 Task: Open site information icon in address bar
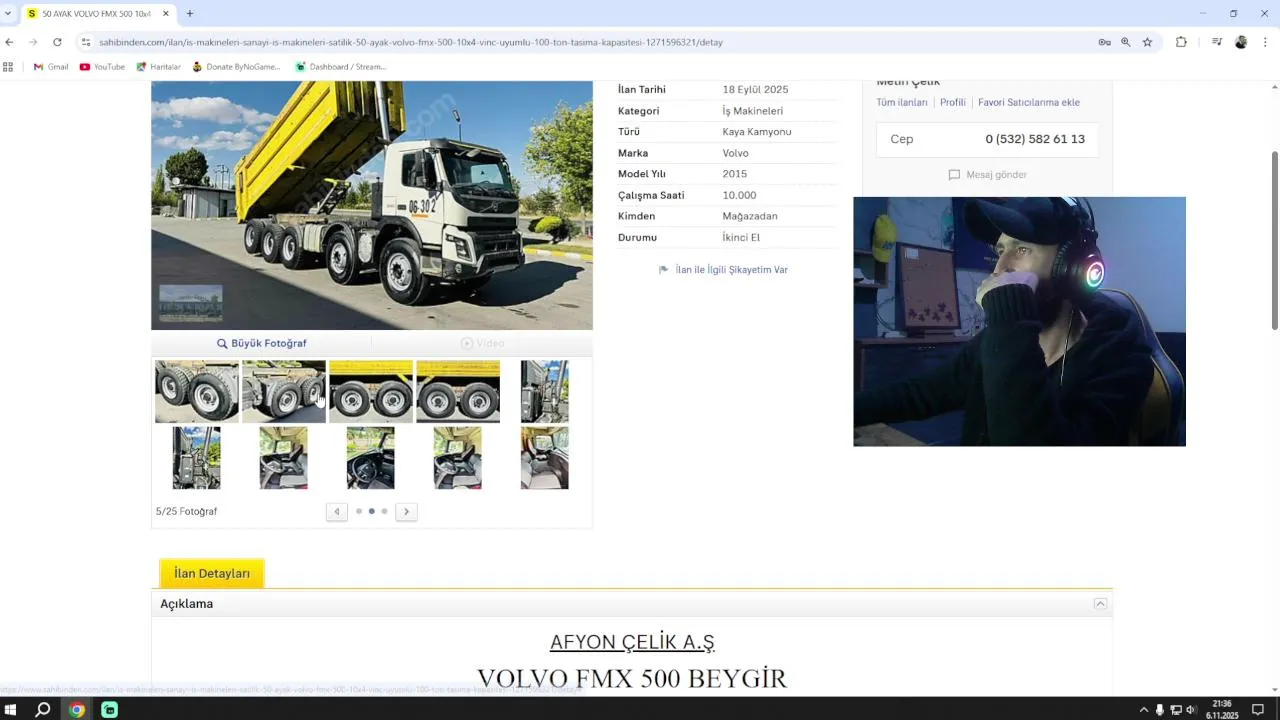point(86,42)
